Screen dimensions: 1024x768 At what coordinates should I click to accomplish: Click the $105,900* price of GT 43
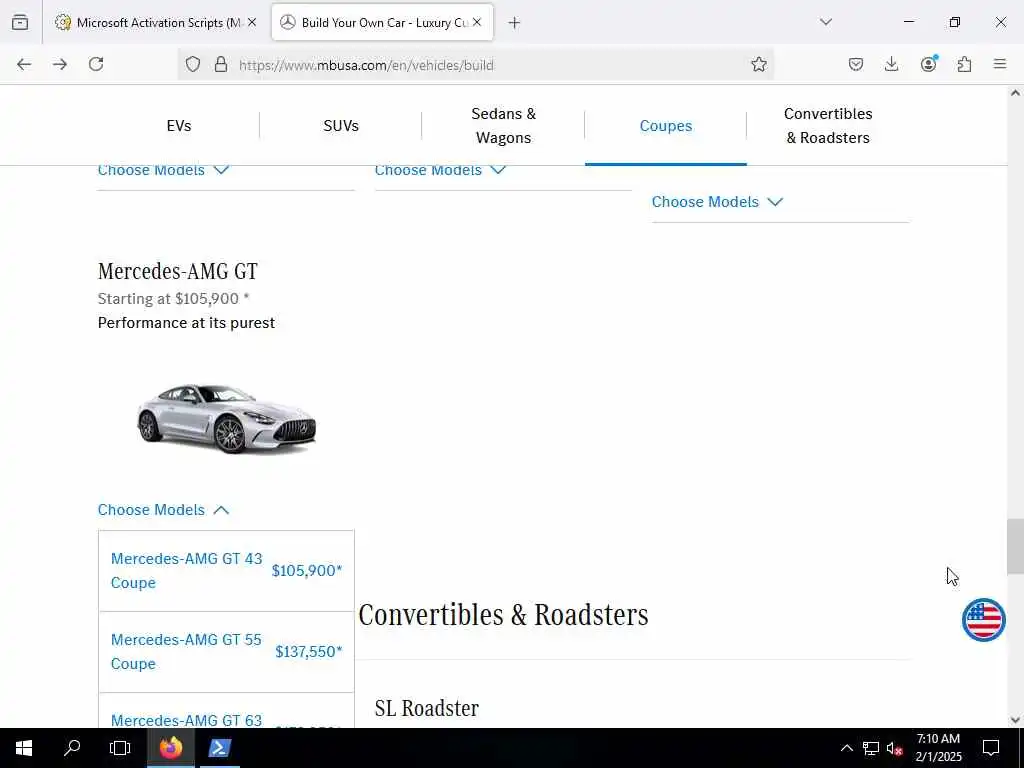coord(307,571)
